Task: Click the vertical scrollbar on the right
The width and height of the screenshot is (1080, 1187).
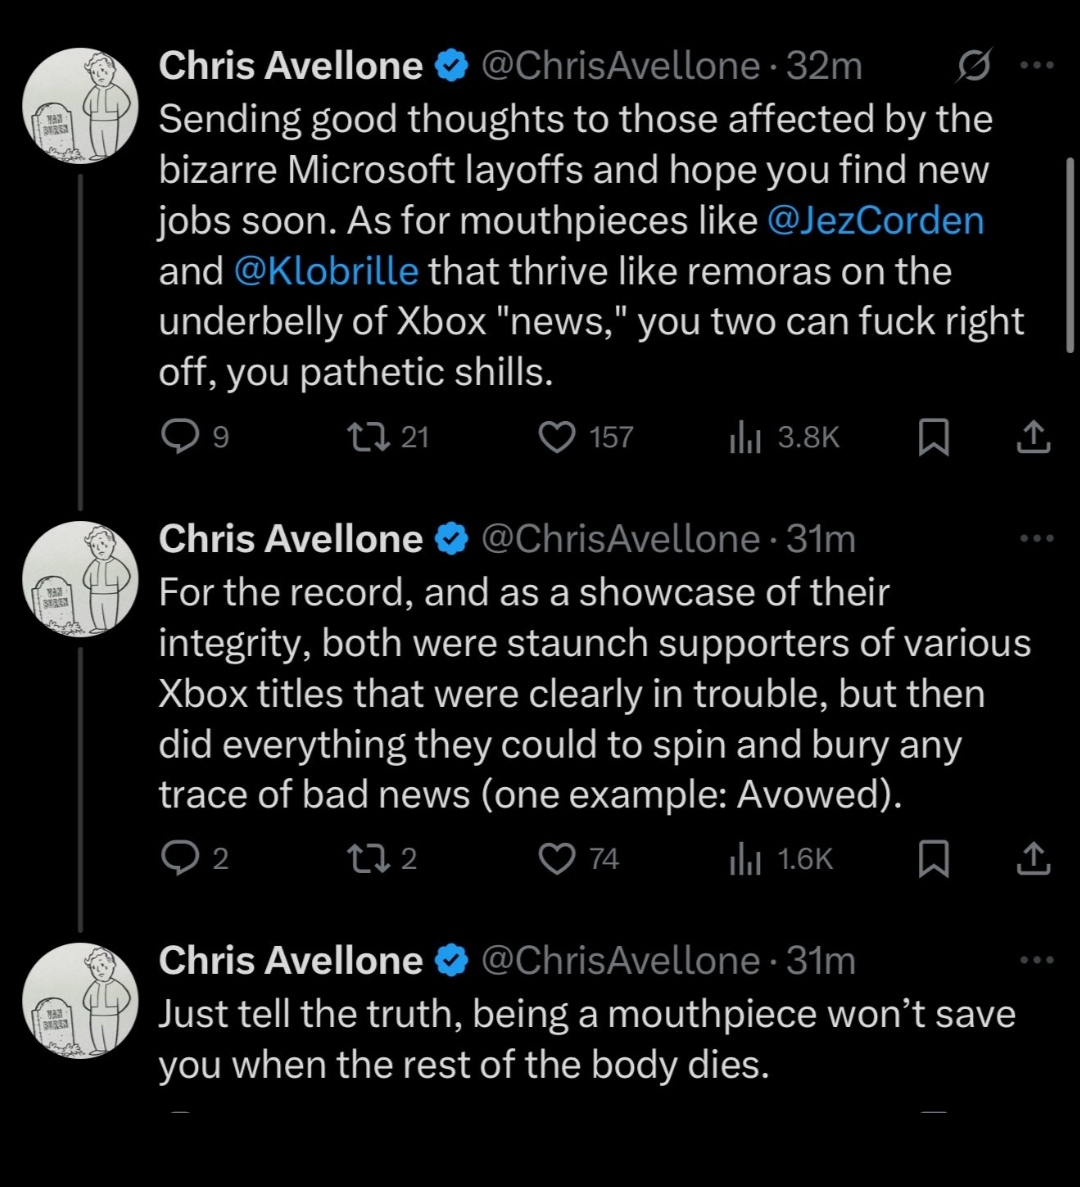Action: point(1069,254)
